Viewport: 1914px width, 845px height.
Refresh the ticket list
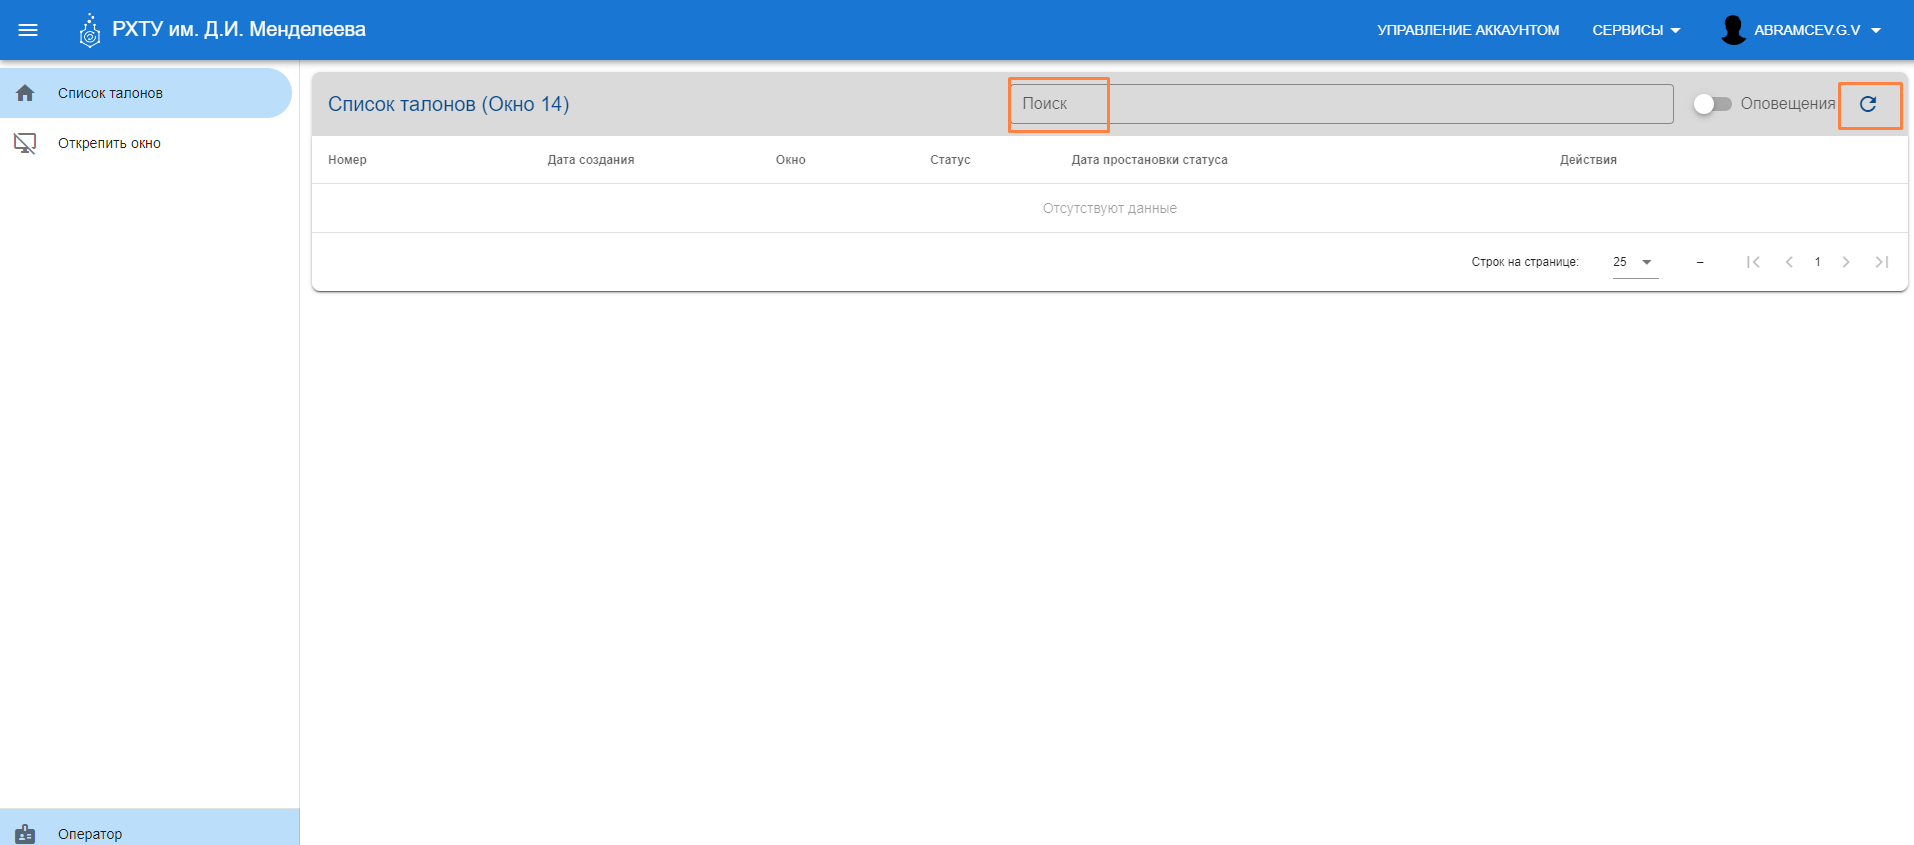[x=1868, y=104]
